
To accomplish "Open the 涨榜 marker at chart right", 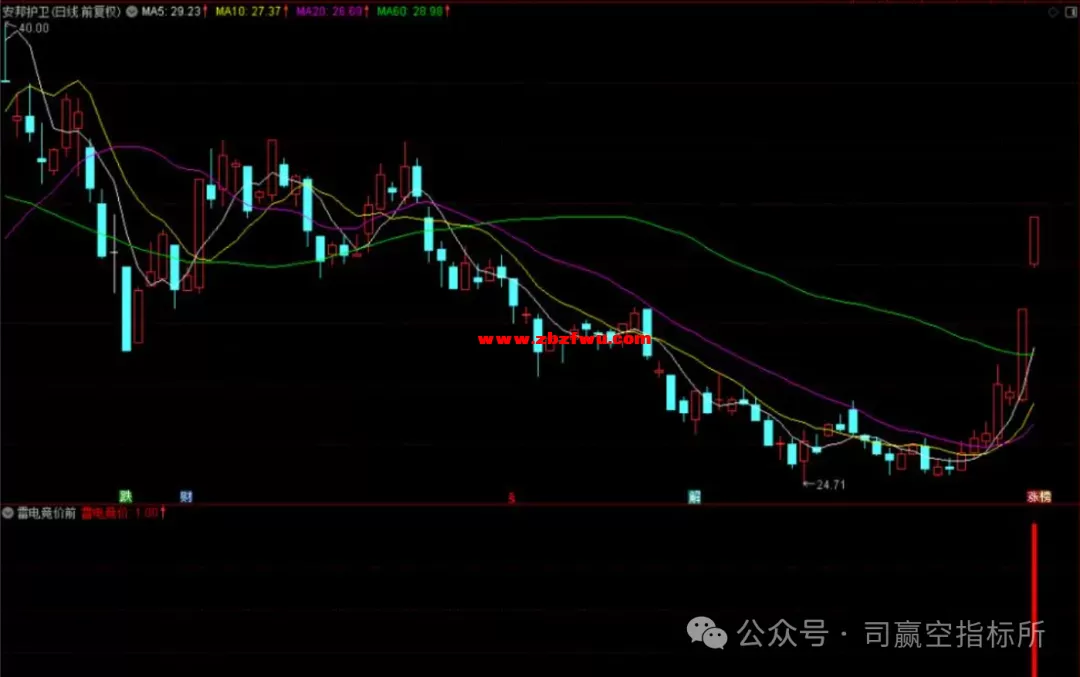I will coord(1039,497).
